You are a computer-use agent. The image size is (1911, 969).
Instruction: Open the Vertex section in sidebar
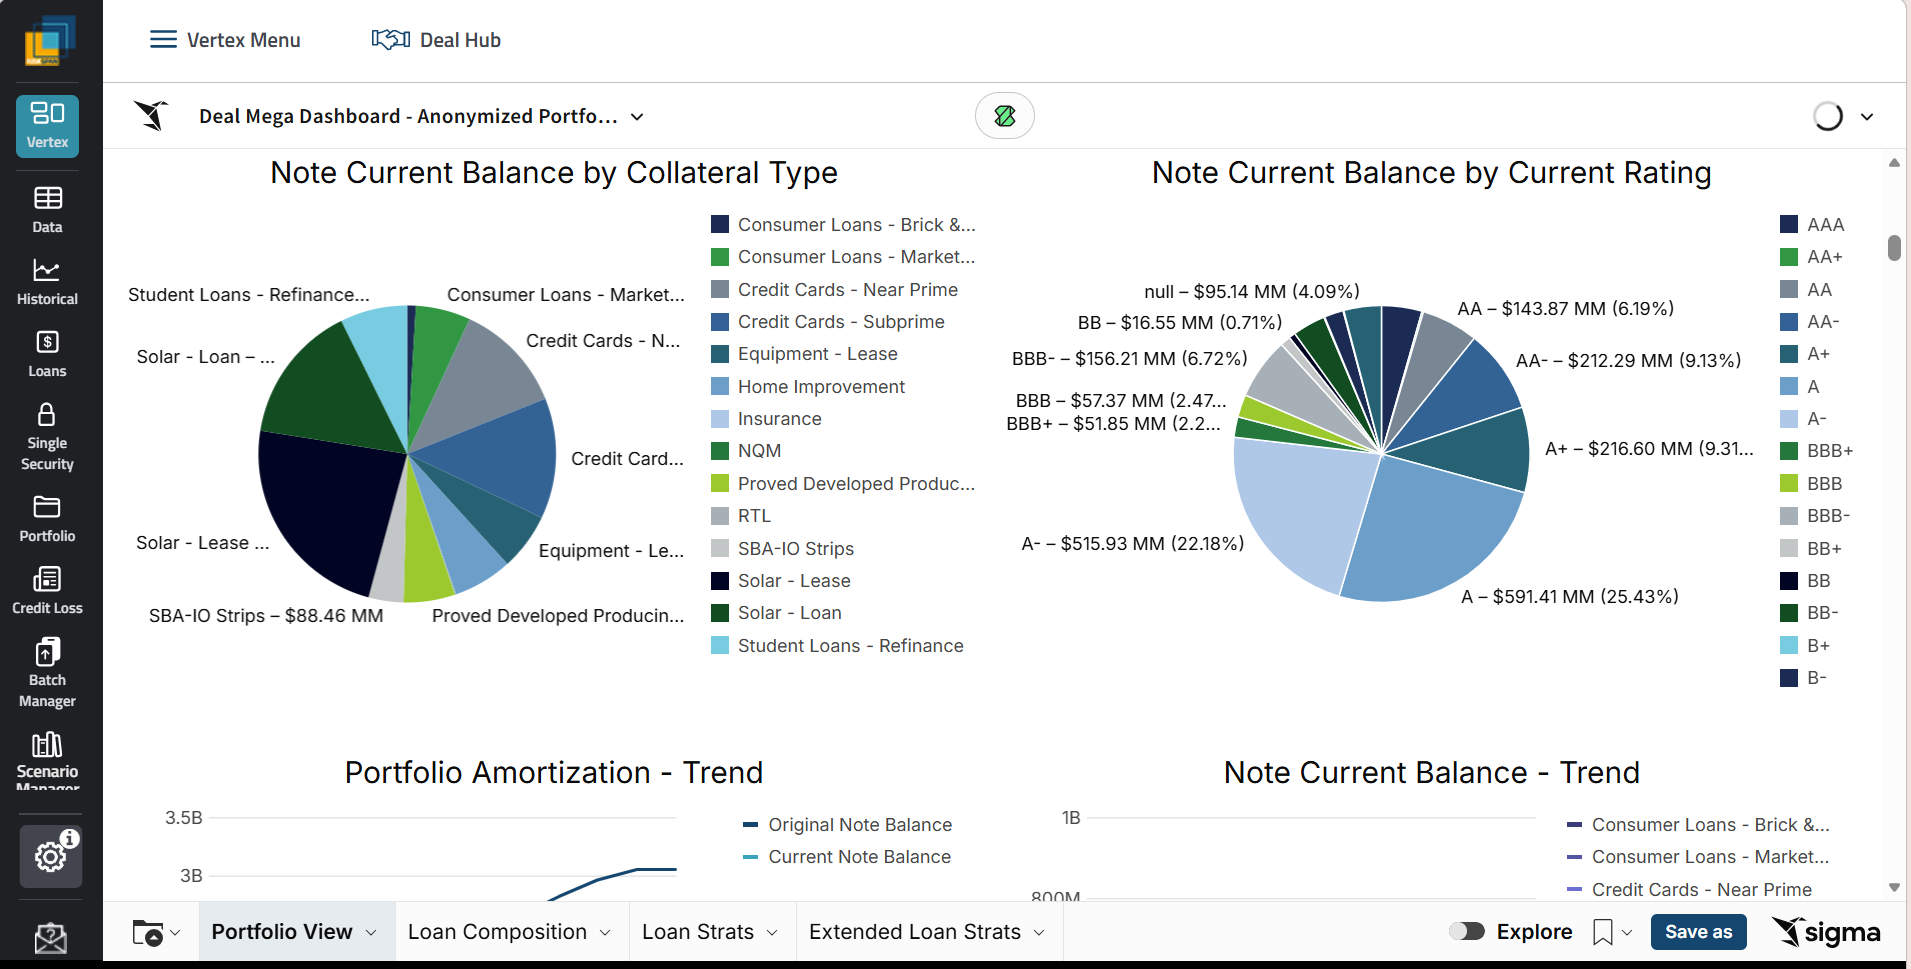pos(47,126)
